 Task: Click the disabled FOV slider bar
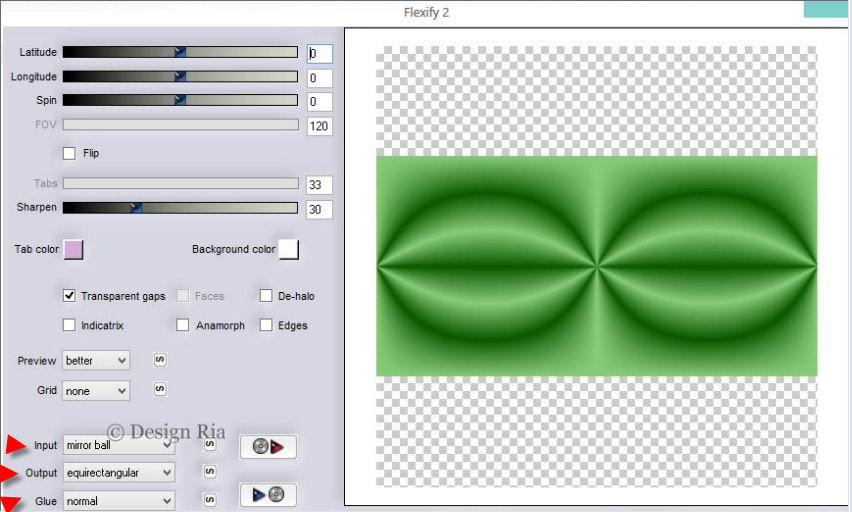[x=180, y=124]
